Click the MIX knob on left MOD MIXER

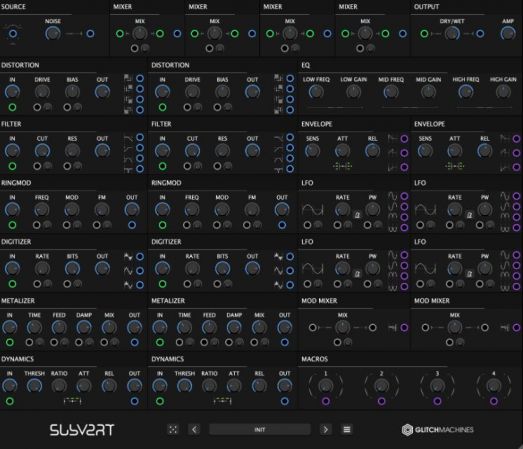coord(343,328)
